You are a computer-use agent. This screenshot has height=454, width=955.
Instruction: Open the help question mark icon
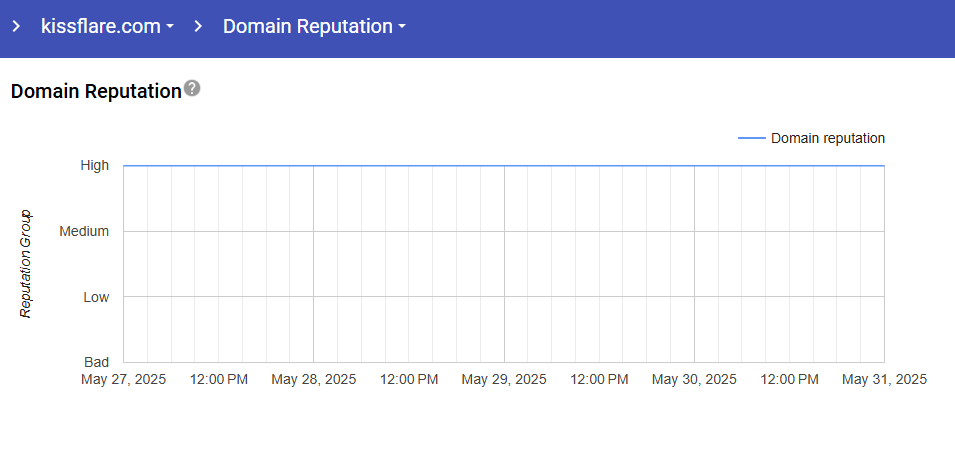192,88
